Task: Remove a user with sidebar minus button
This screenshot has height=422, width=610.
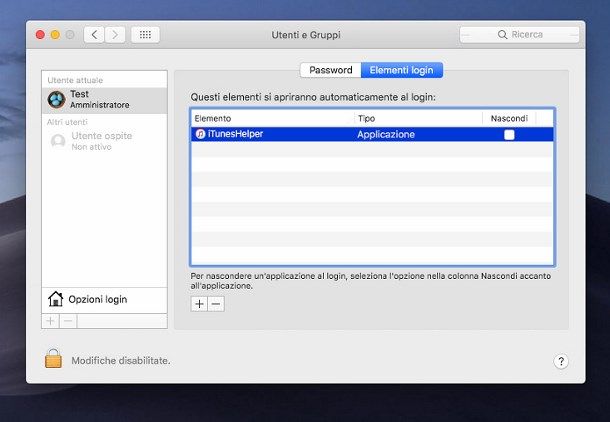Action: pyautogui.click(x=68, y=321)
